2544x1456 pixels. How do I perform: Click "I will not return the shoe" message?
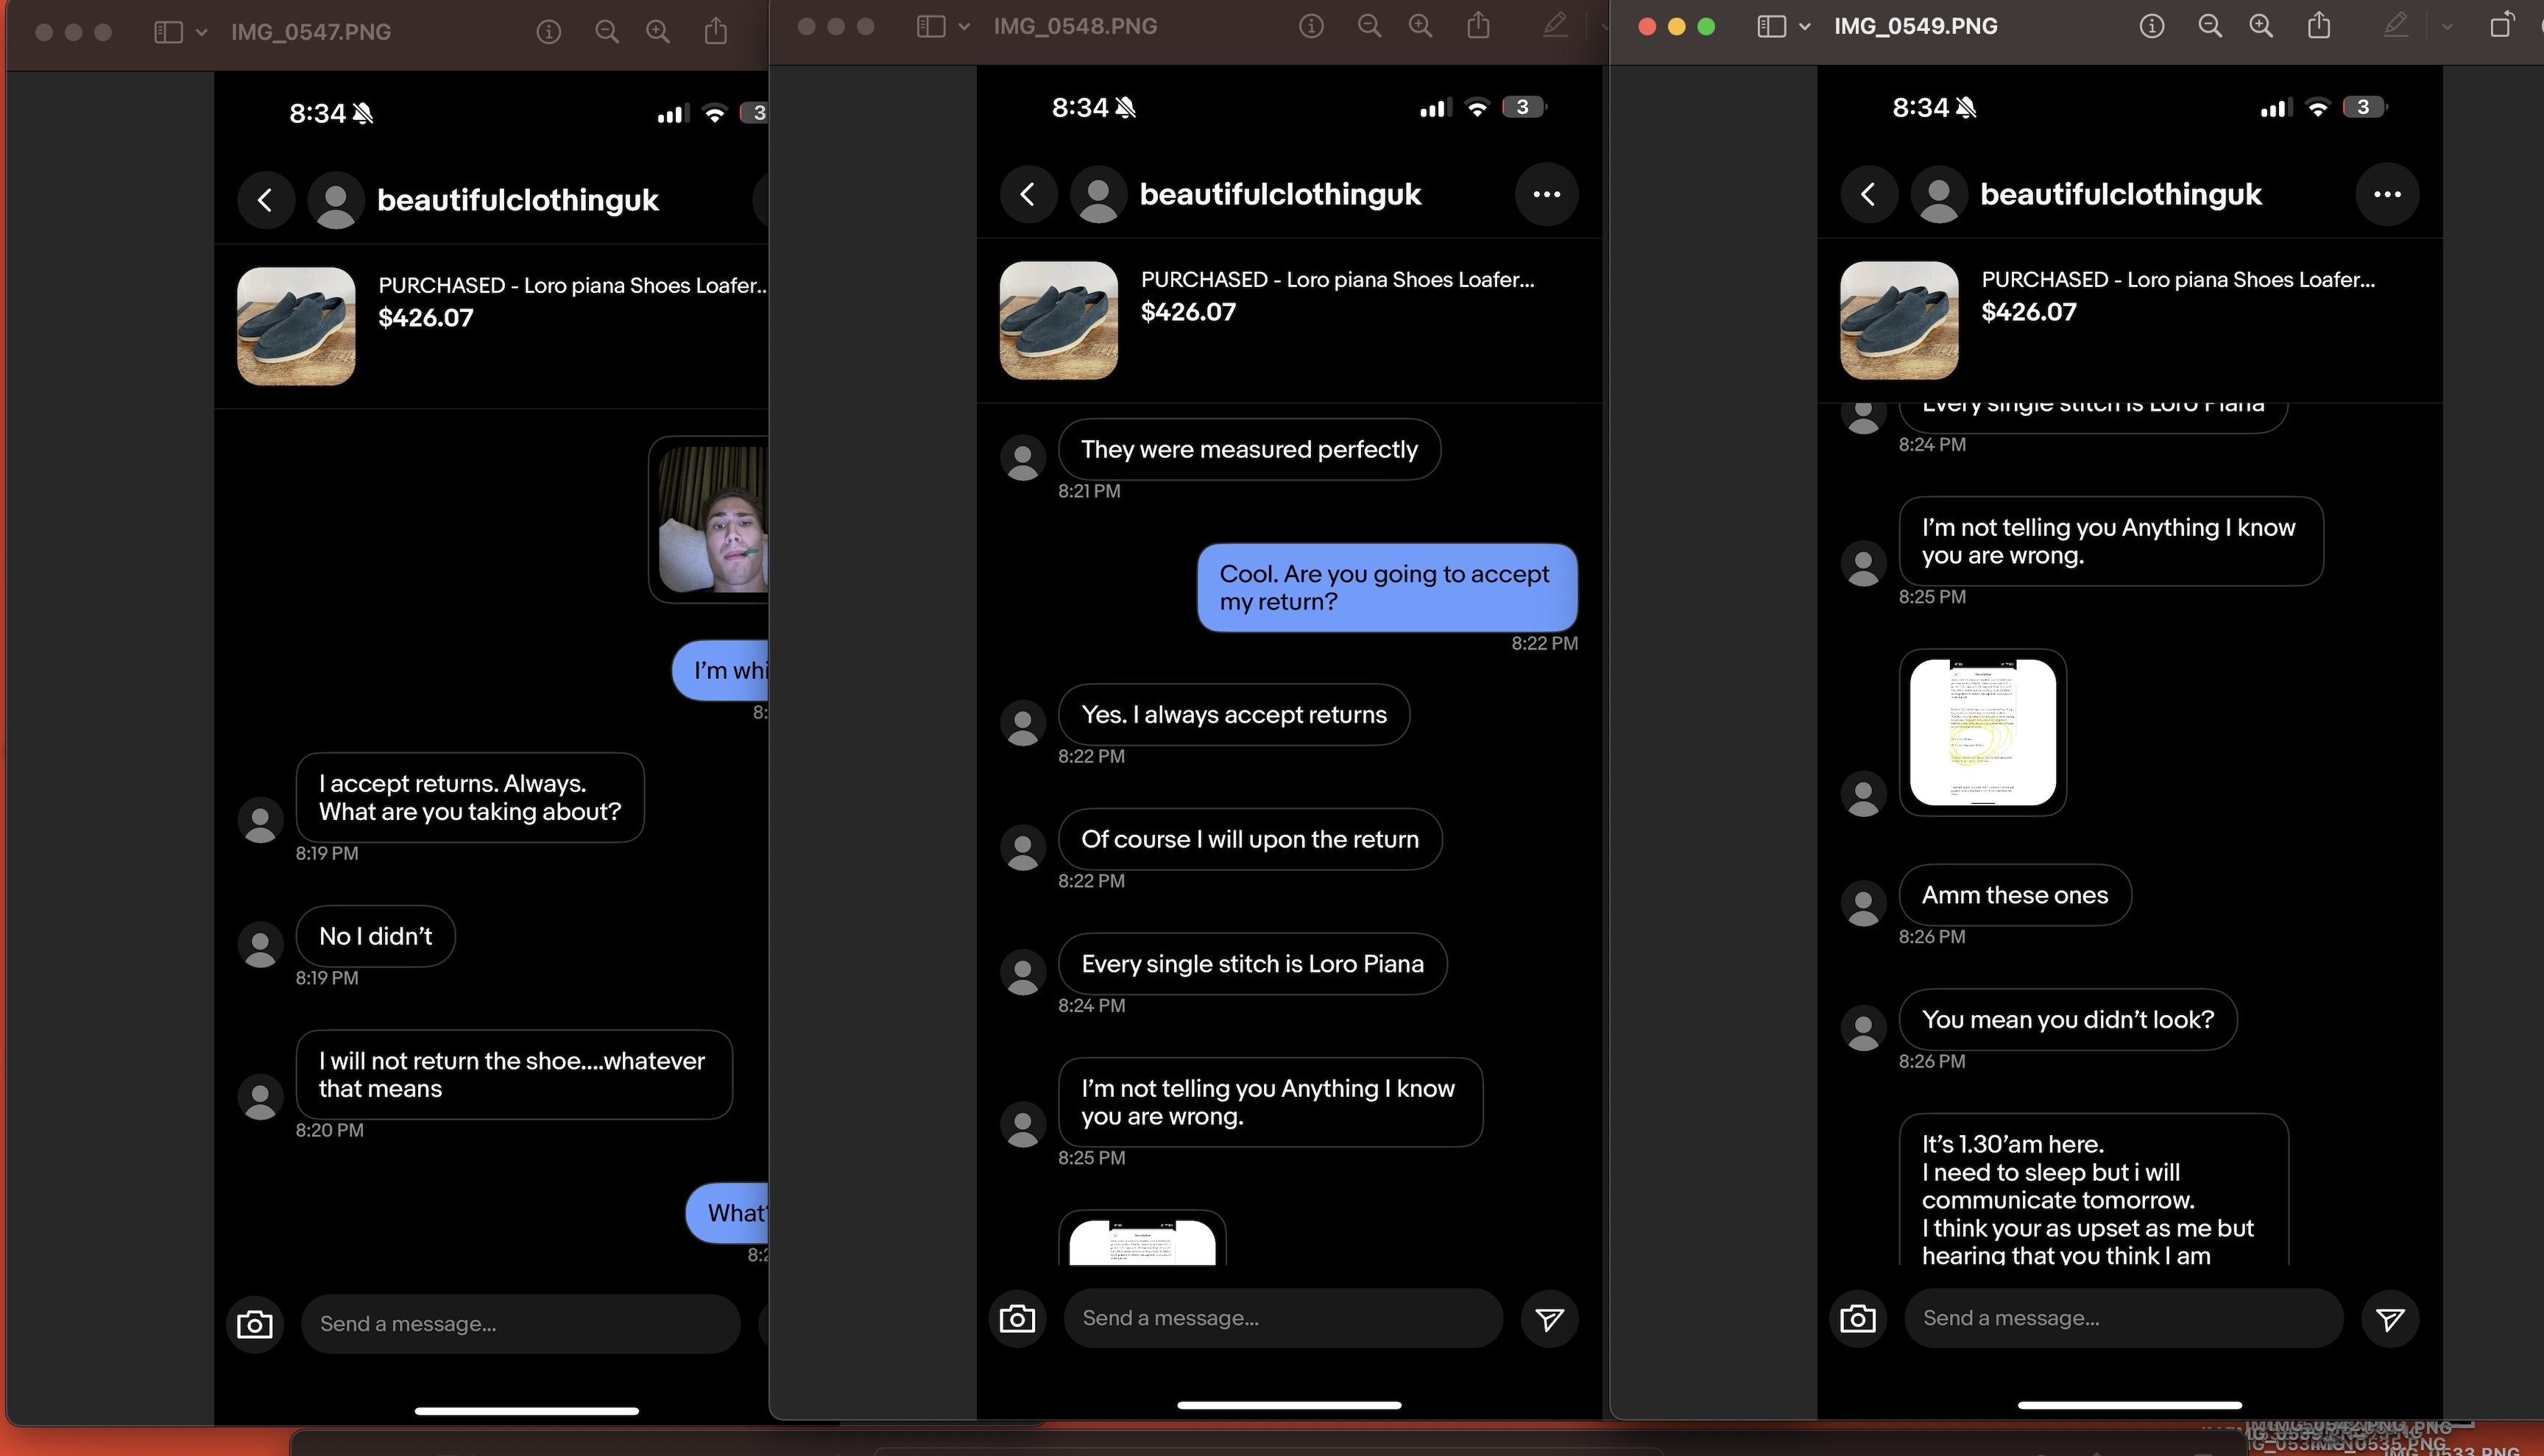(514, 1075)
